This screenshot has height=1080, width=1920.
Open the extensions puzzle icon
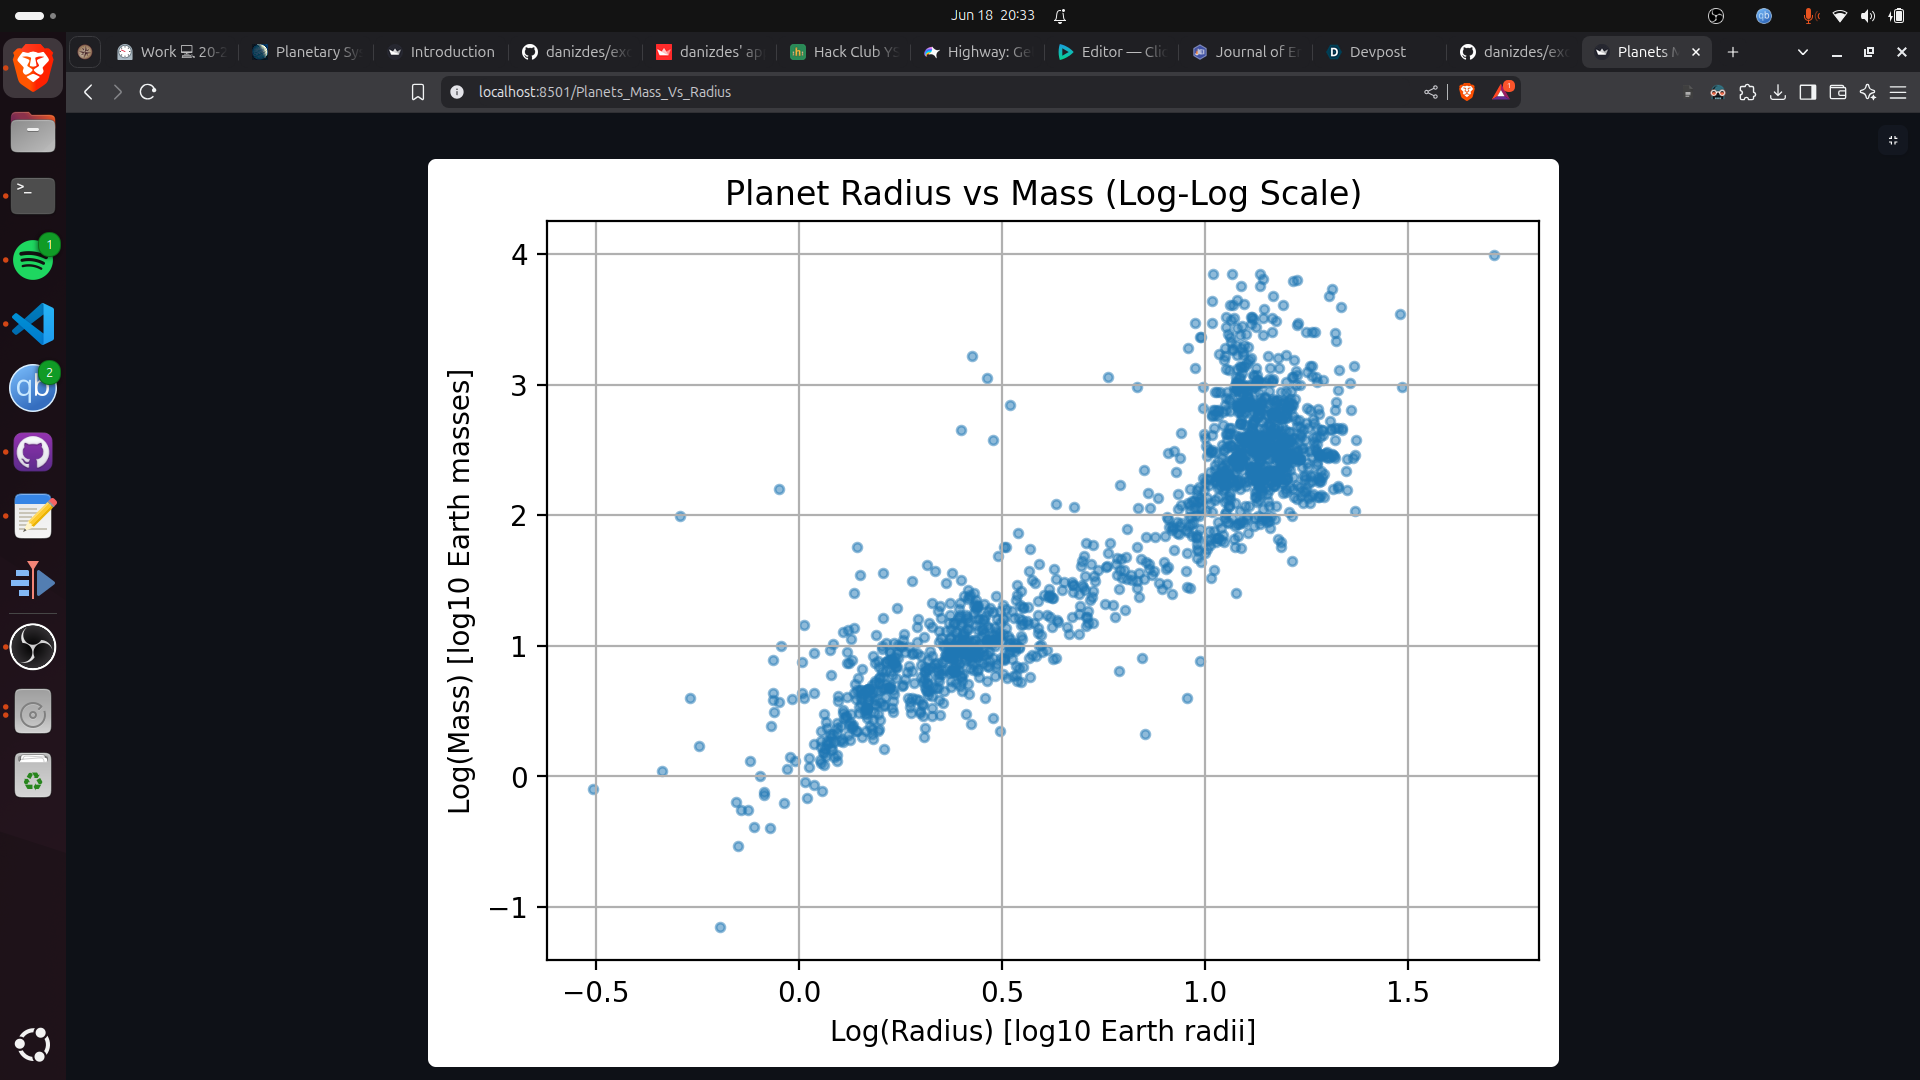[1748, 92]
